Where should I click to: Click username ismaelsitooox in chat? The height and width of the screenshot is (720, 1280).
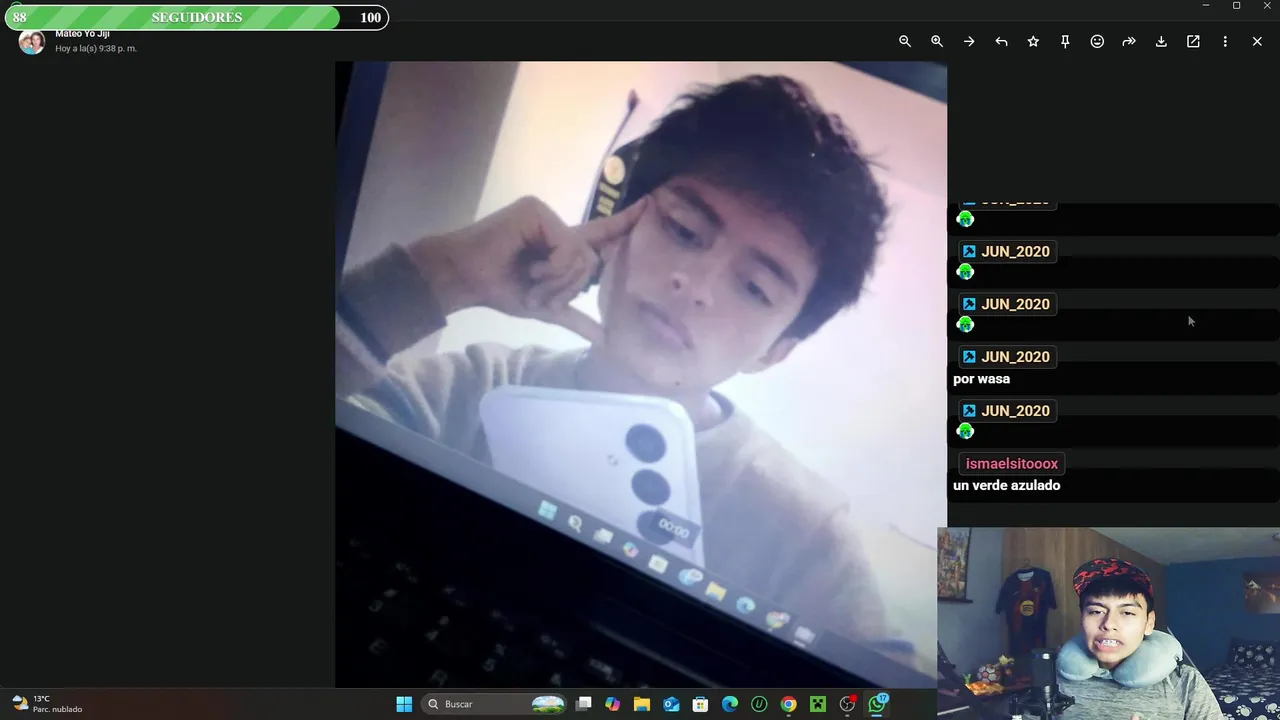1011,464
